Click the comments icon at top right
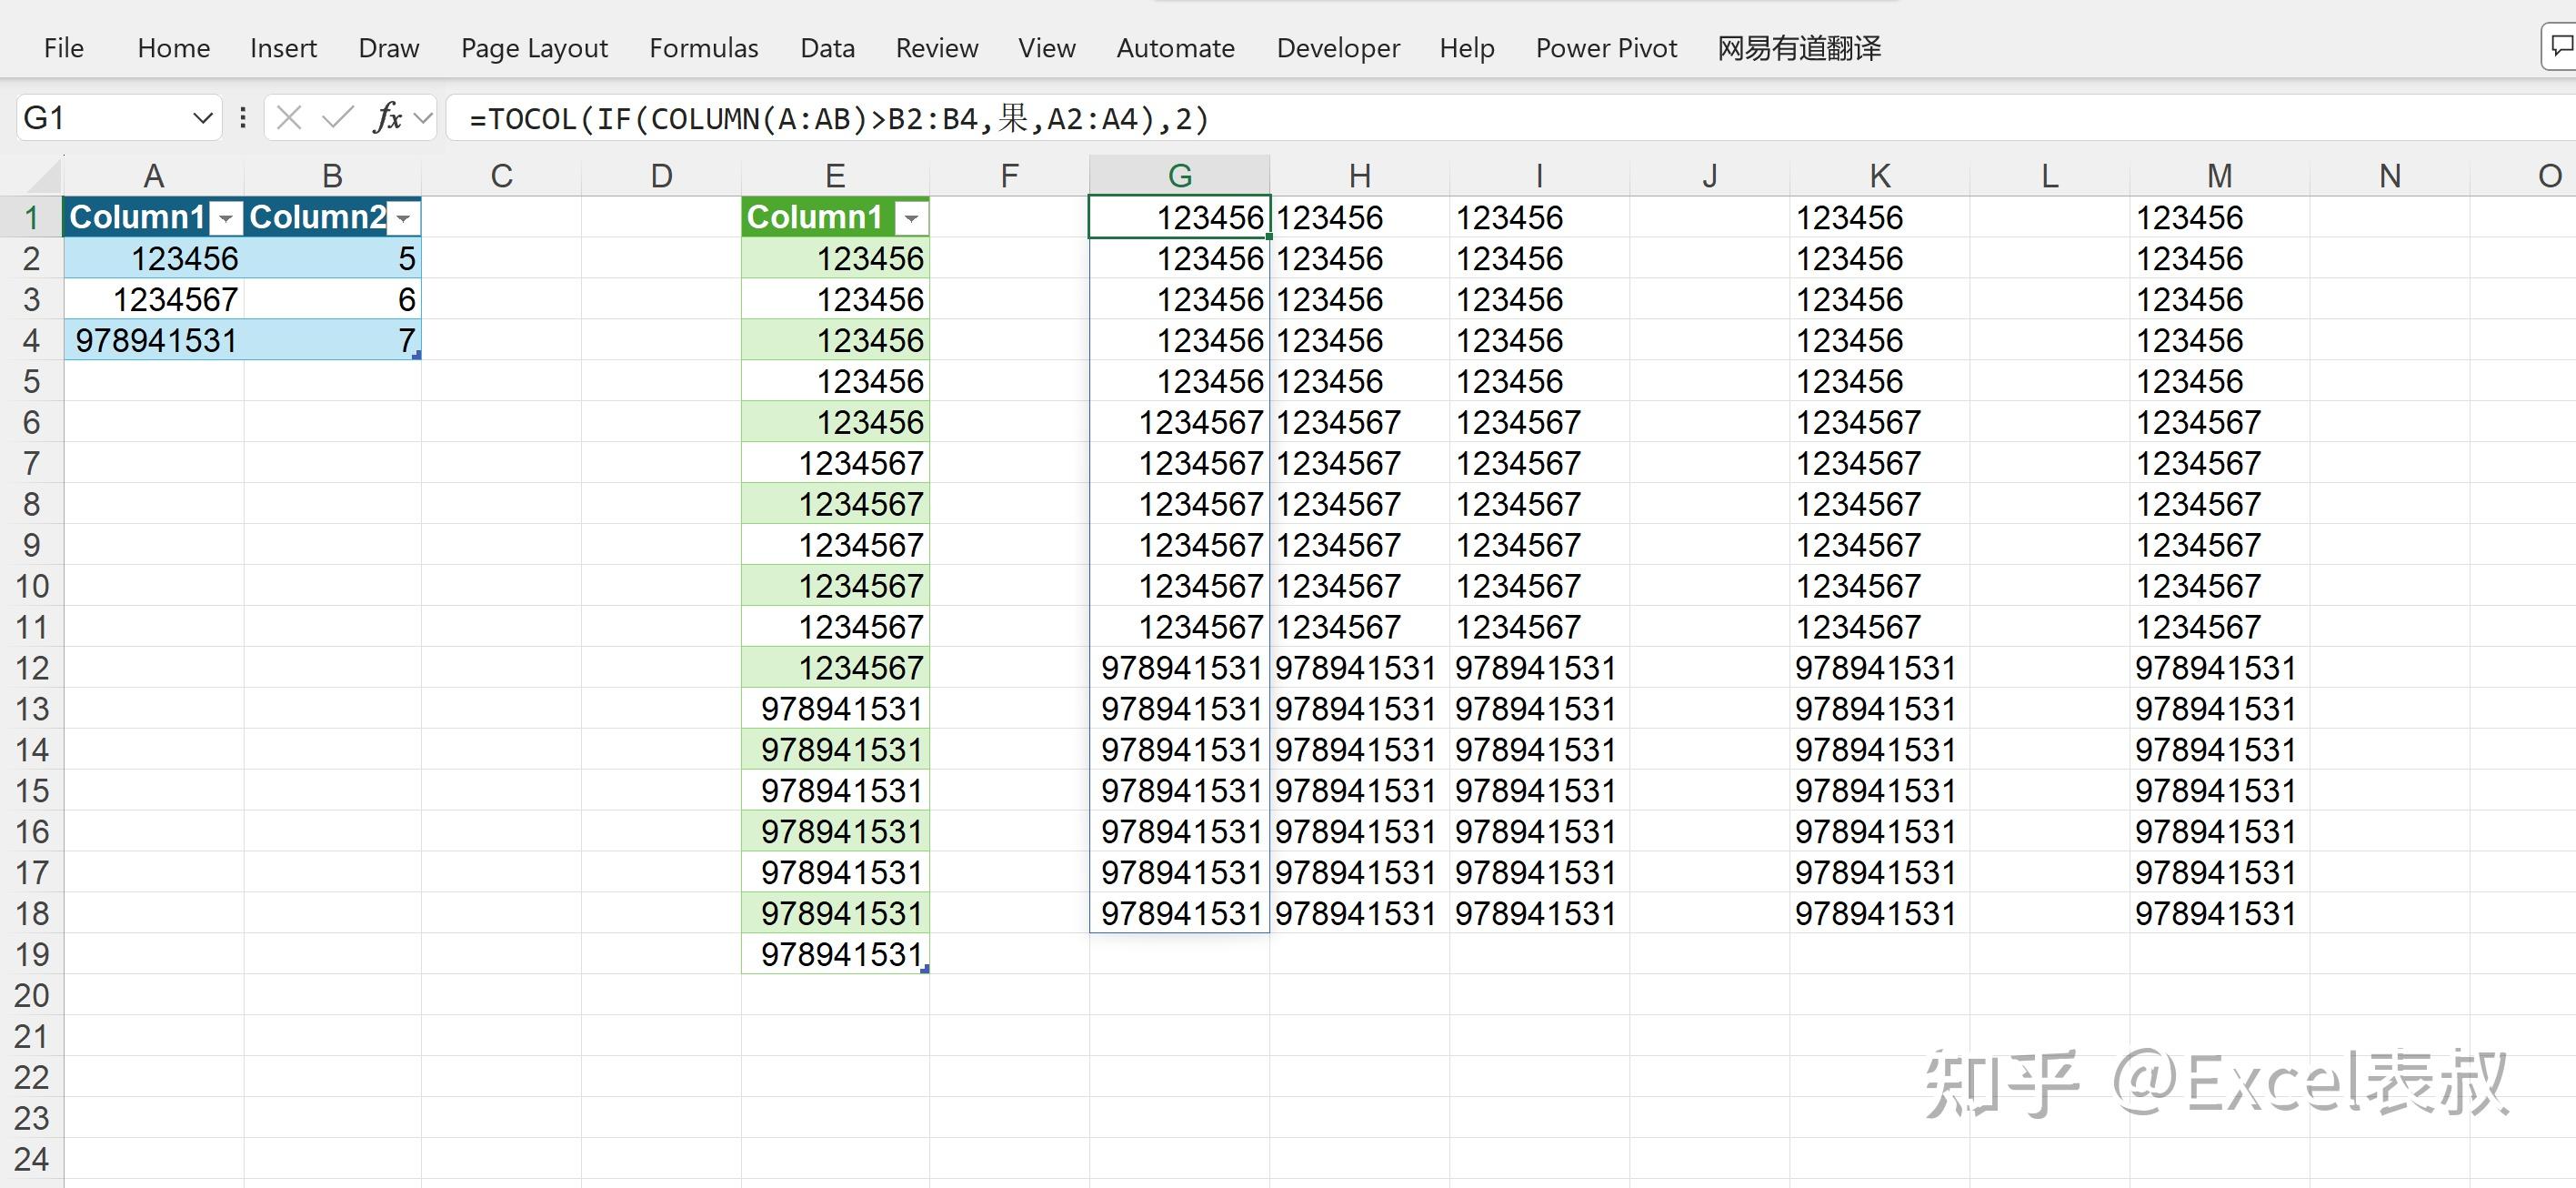This screenshot has height=1188, width=2576. click(x=2561, y=47)
